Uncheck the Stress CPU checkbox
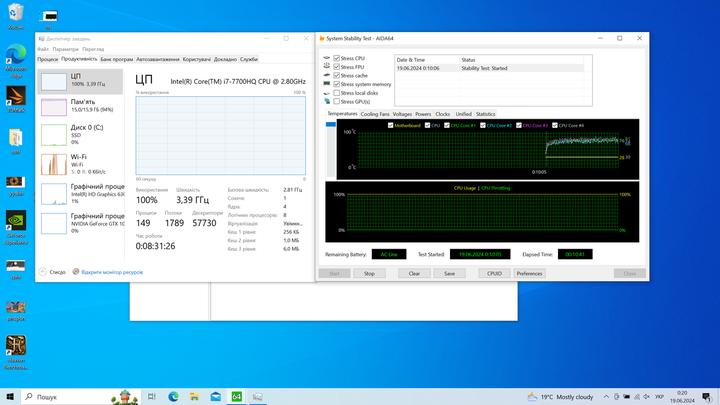720x405 pixels. pos(337,58)
